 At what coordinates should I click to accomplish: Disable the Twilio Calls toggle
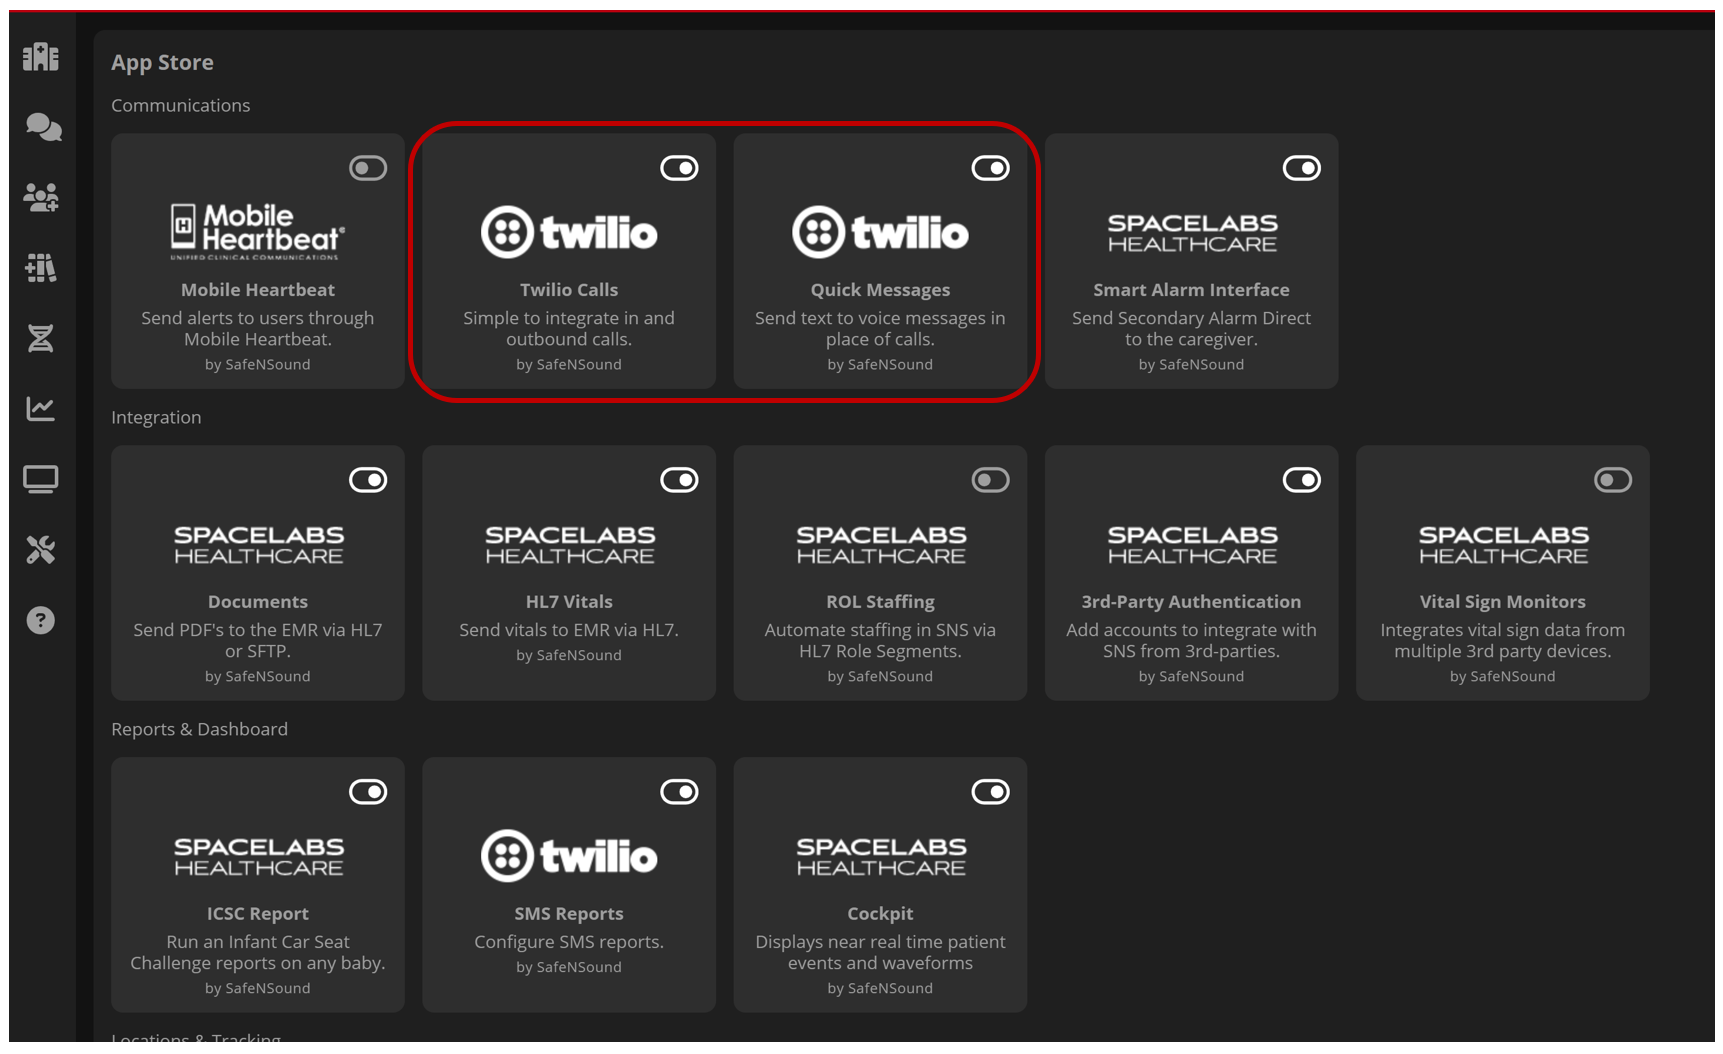click(x=679, y=168)
